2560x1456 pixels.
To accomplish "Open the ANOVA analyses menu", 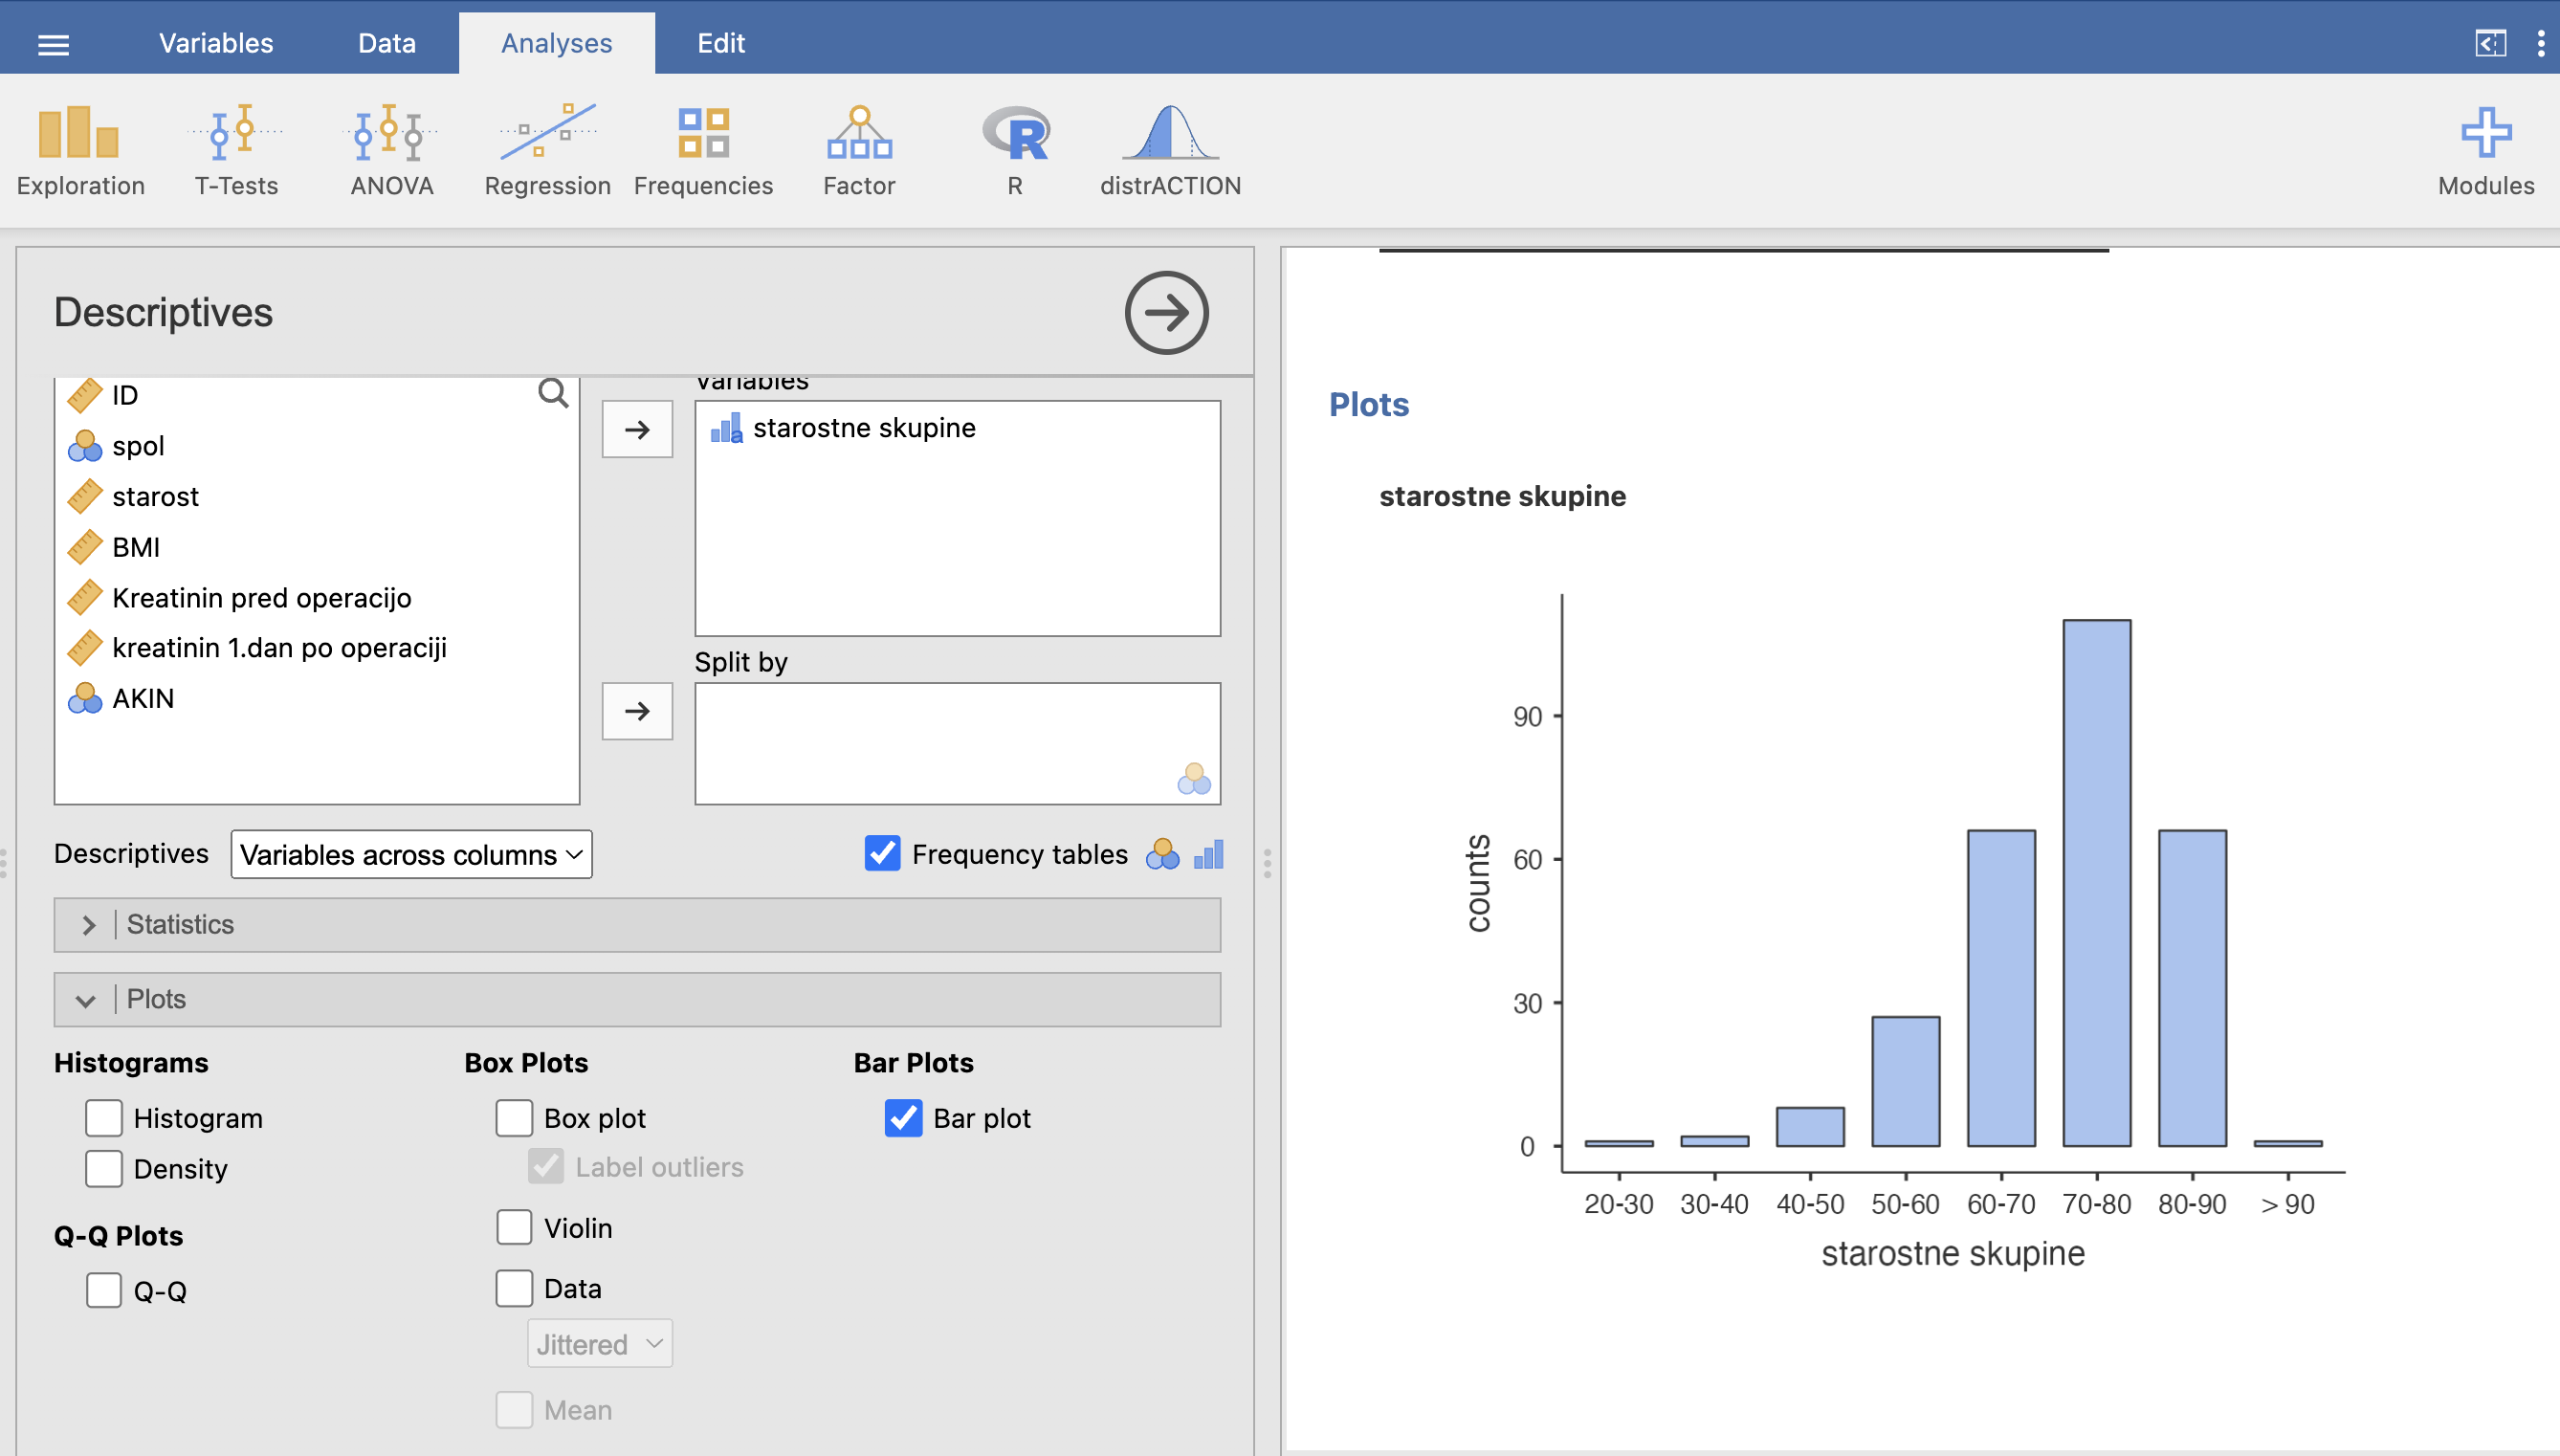I will [392, 150].
